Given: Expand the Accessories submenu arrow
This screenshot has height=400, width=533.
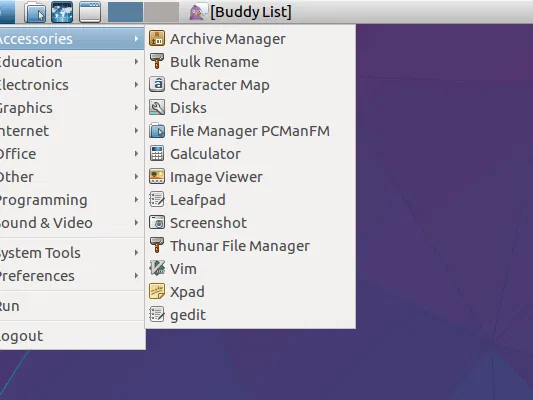Looking at the screenshot, I should pyautogui.click(x=136, y=39).
